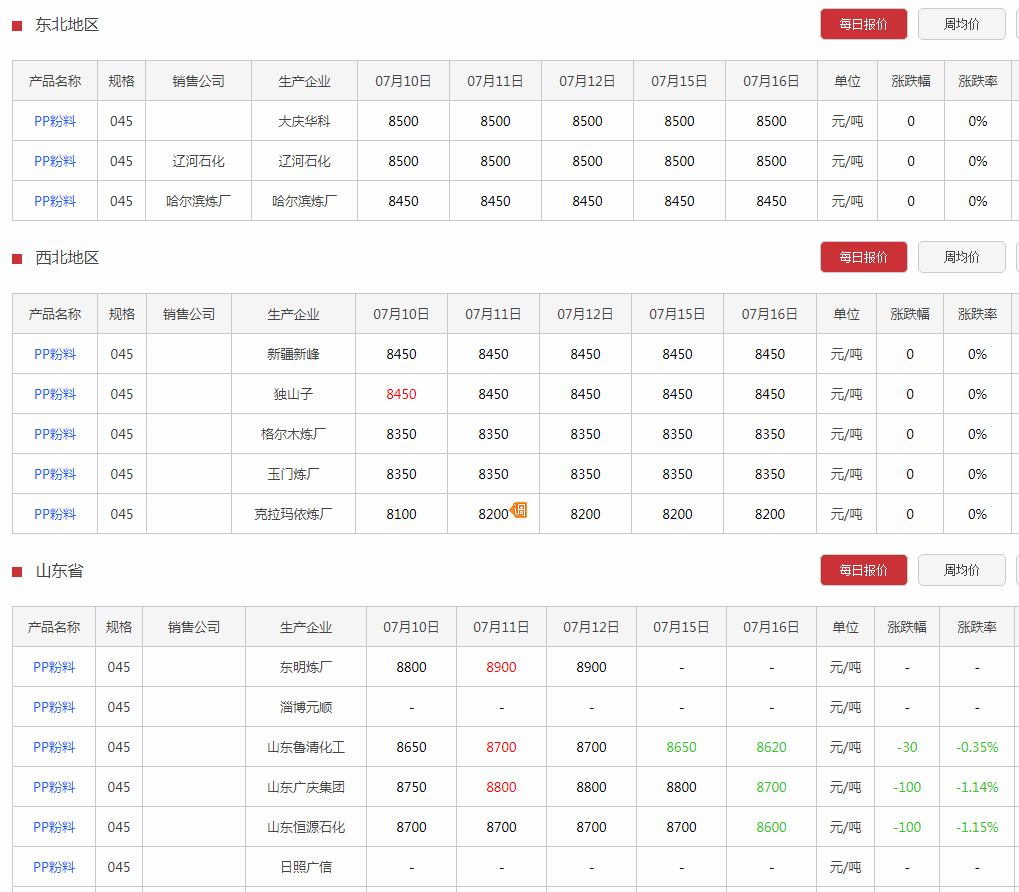Switch to 周均价 in 山东省 section
This screenshot has height=892, width=1019.
coord(961,570)
